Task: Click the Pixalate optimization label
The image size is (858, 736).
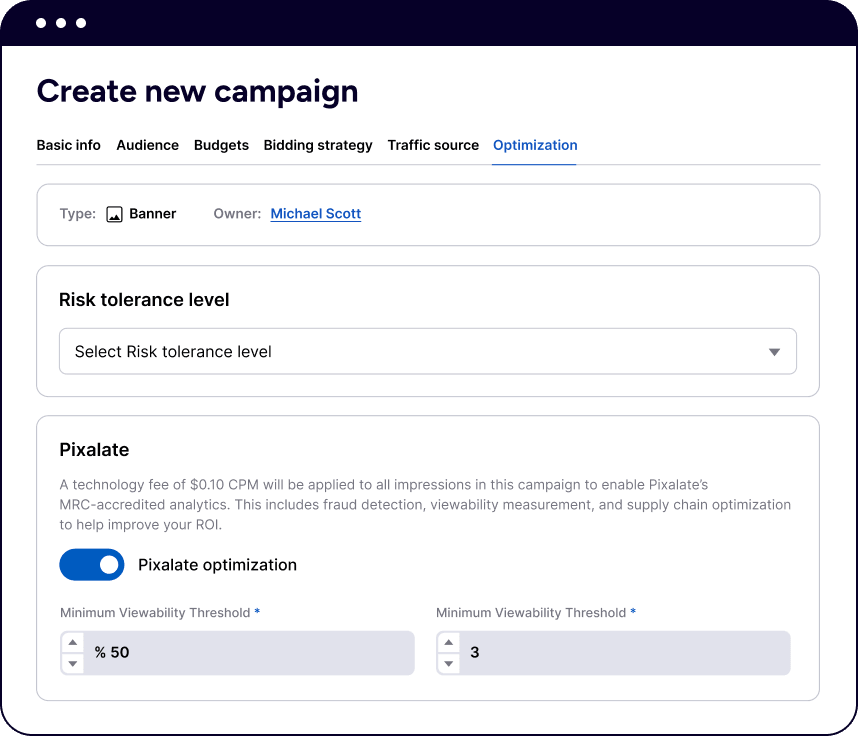Action: click(217, 565)
